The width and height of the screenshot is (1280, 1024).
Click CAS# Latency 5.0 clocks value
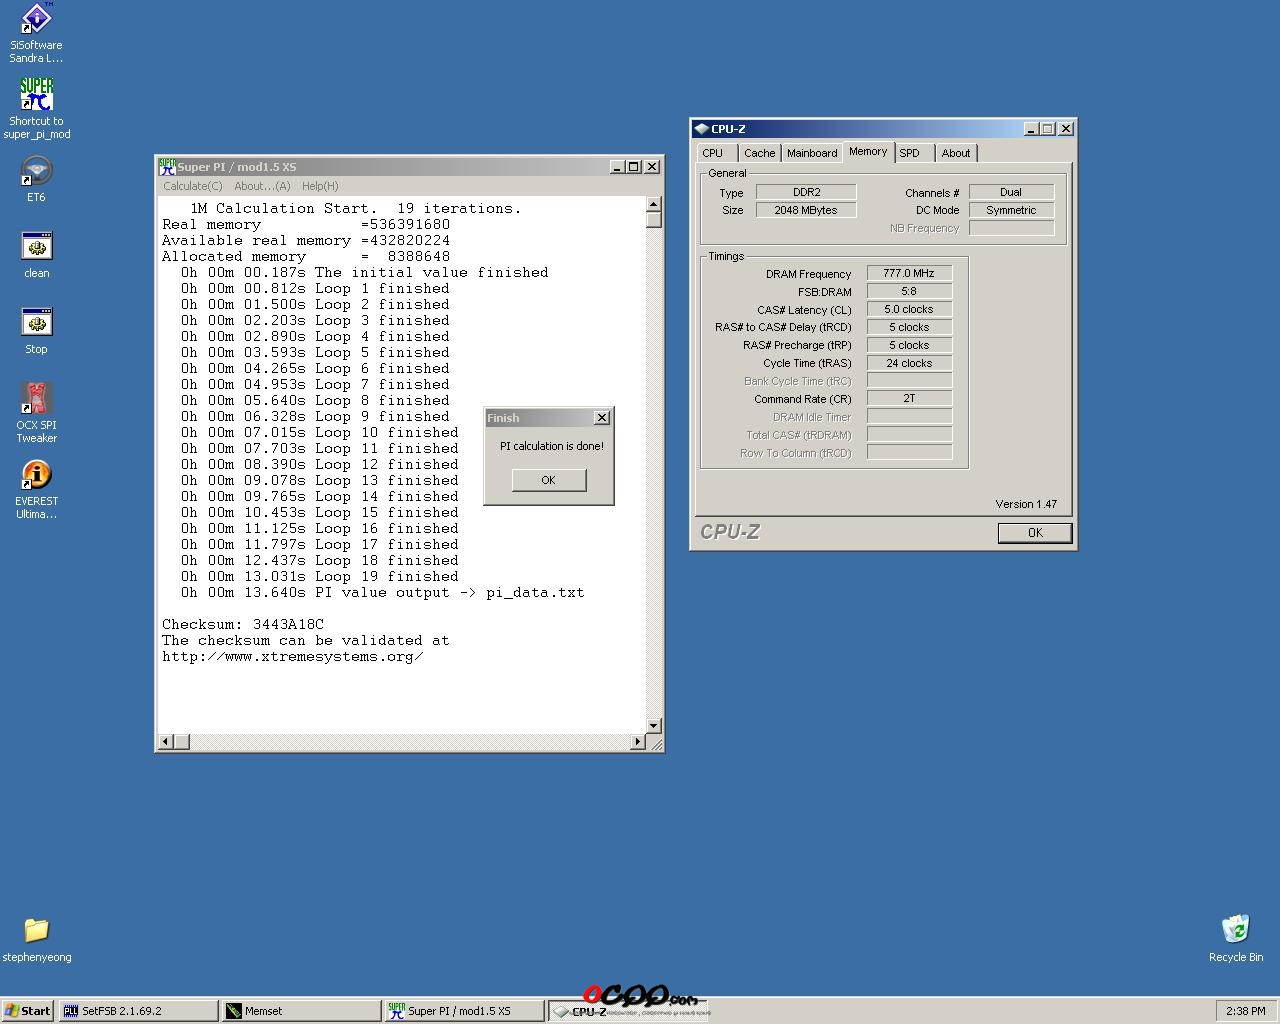909,309
